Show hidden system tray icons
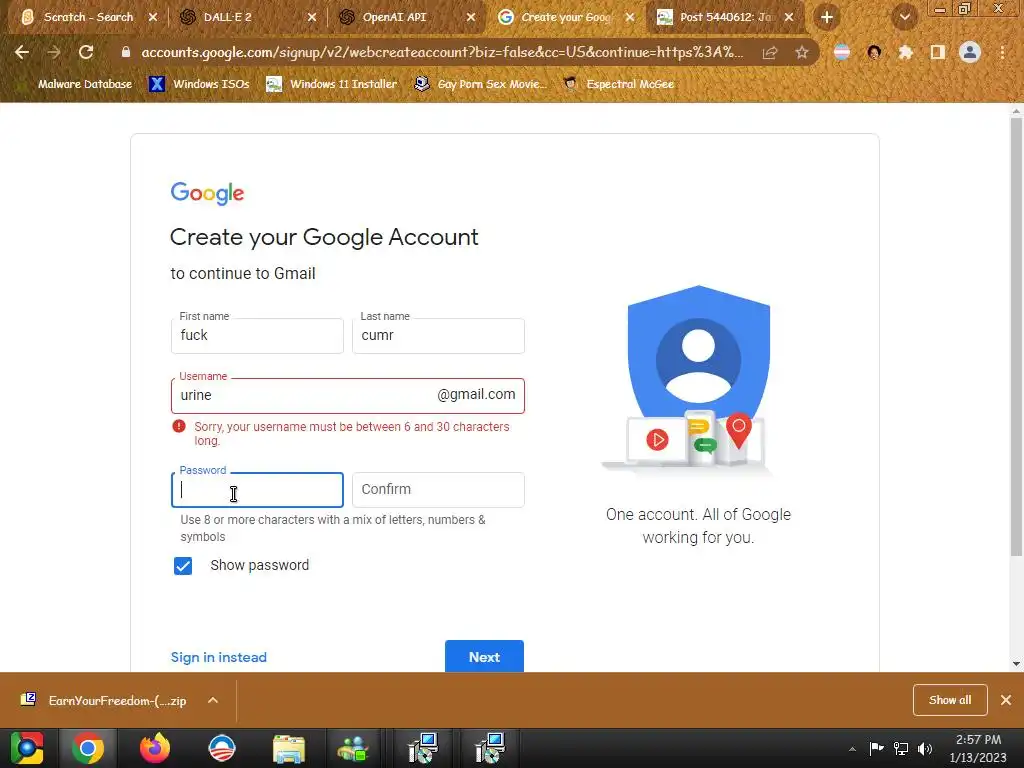The height and width of the screenshot is (768, 1024). 852,749
